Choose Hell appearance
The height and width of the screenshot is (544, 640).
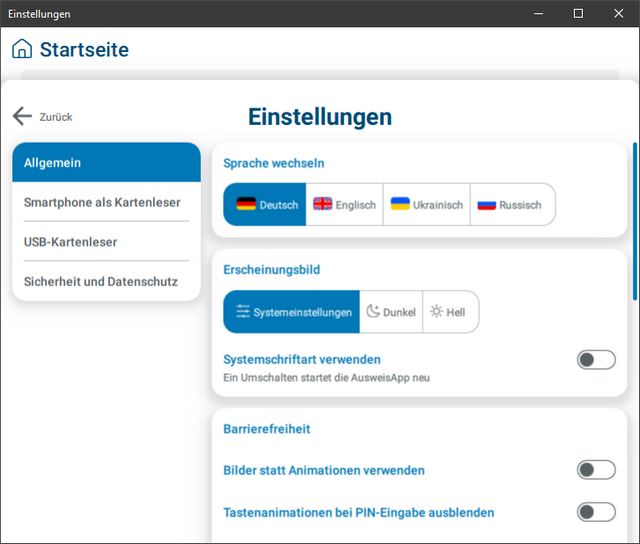pyautogui.click(x=451, y=312)
